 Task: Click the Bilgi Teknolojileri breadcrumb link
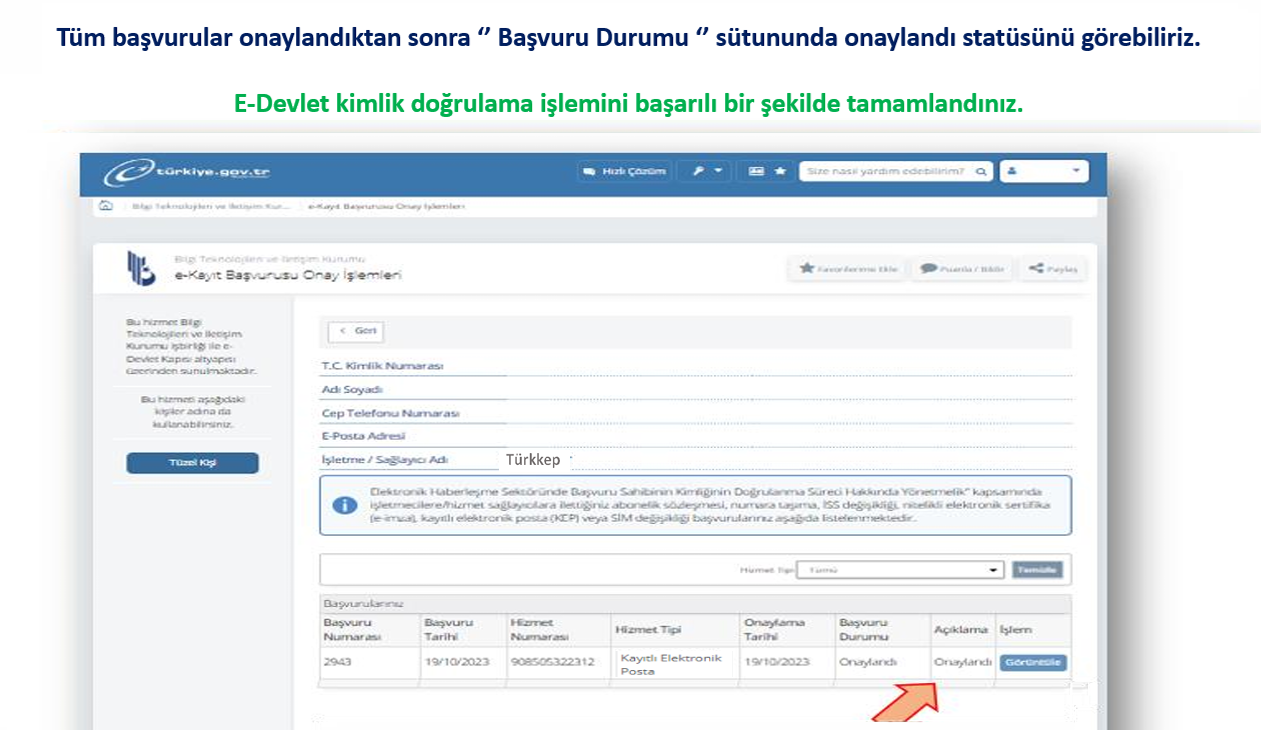[x=210, y=206]
